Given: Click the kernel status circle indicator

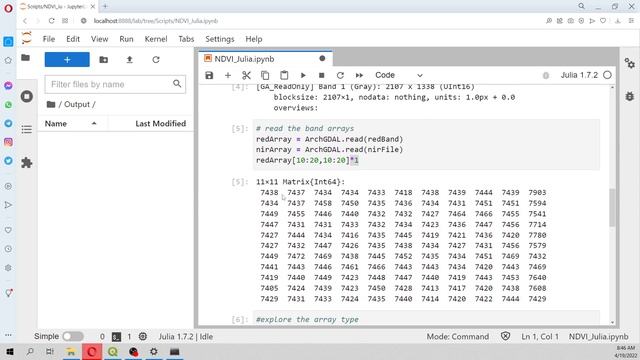Looking at the screenshot, I should 607,75.
